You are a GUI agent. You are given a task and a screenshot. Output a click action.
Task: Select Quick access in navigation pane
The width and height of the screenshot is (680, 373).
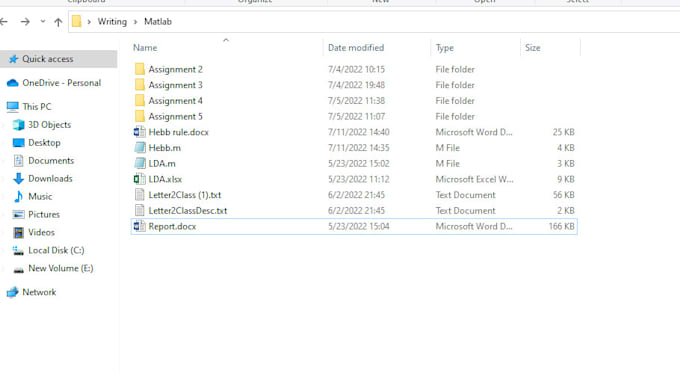click(48, 59)
